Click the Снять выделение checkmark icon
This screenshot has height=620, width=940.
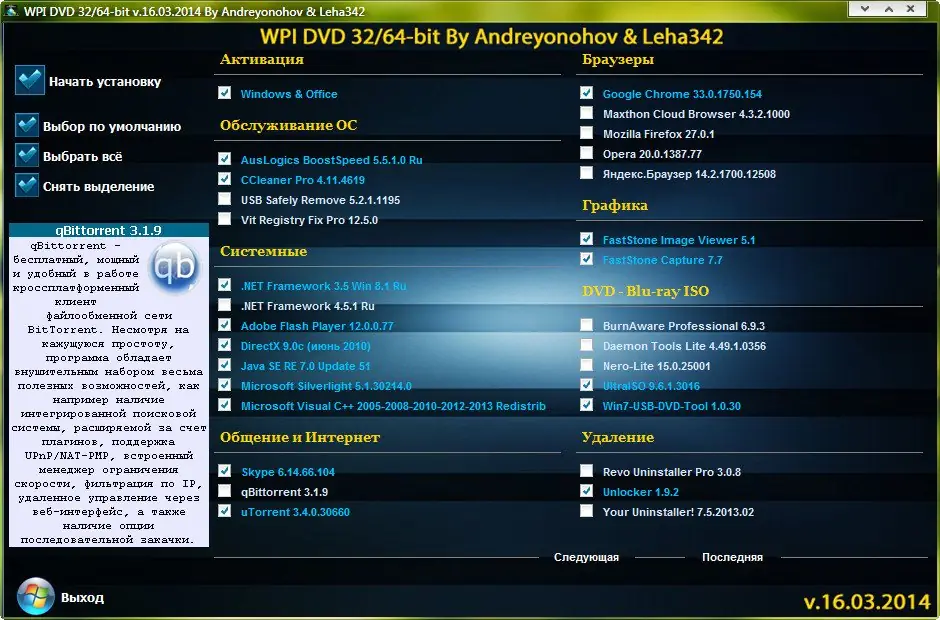click(27, 185)
